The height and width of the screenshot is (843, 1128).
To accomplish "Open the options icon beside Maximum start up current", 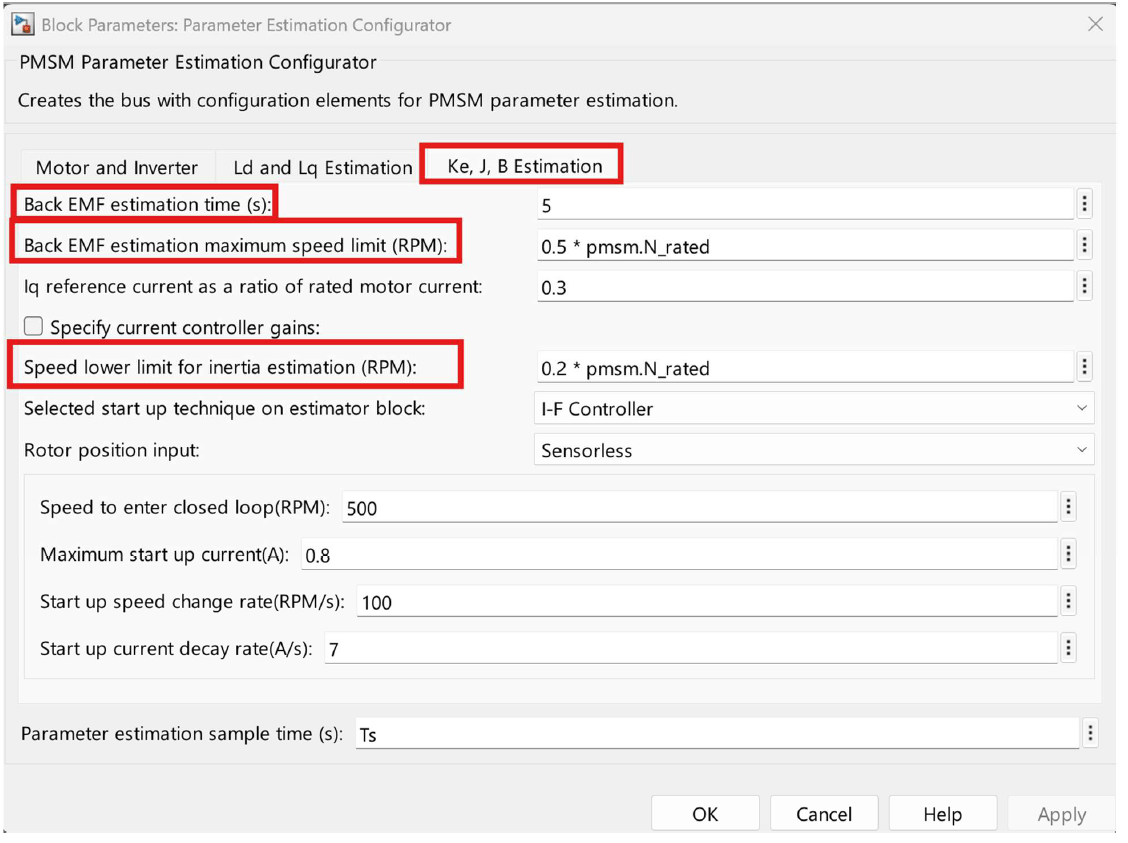I will click(x=1068, y=555).
